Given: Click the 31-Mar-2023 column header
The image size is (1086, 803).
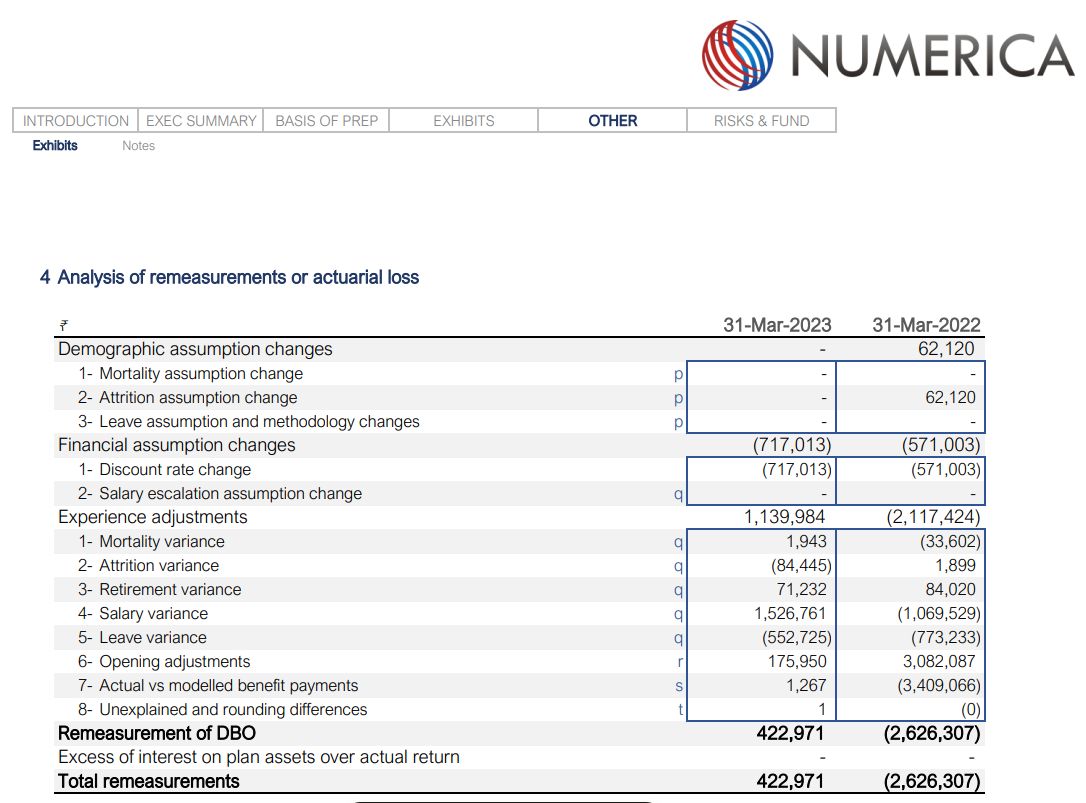Looking at the screenshot, I should pyautogui.click(x=777, y=325).
